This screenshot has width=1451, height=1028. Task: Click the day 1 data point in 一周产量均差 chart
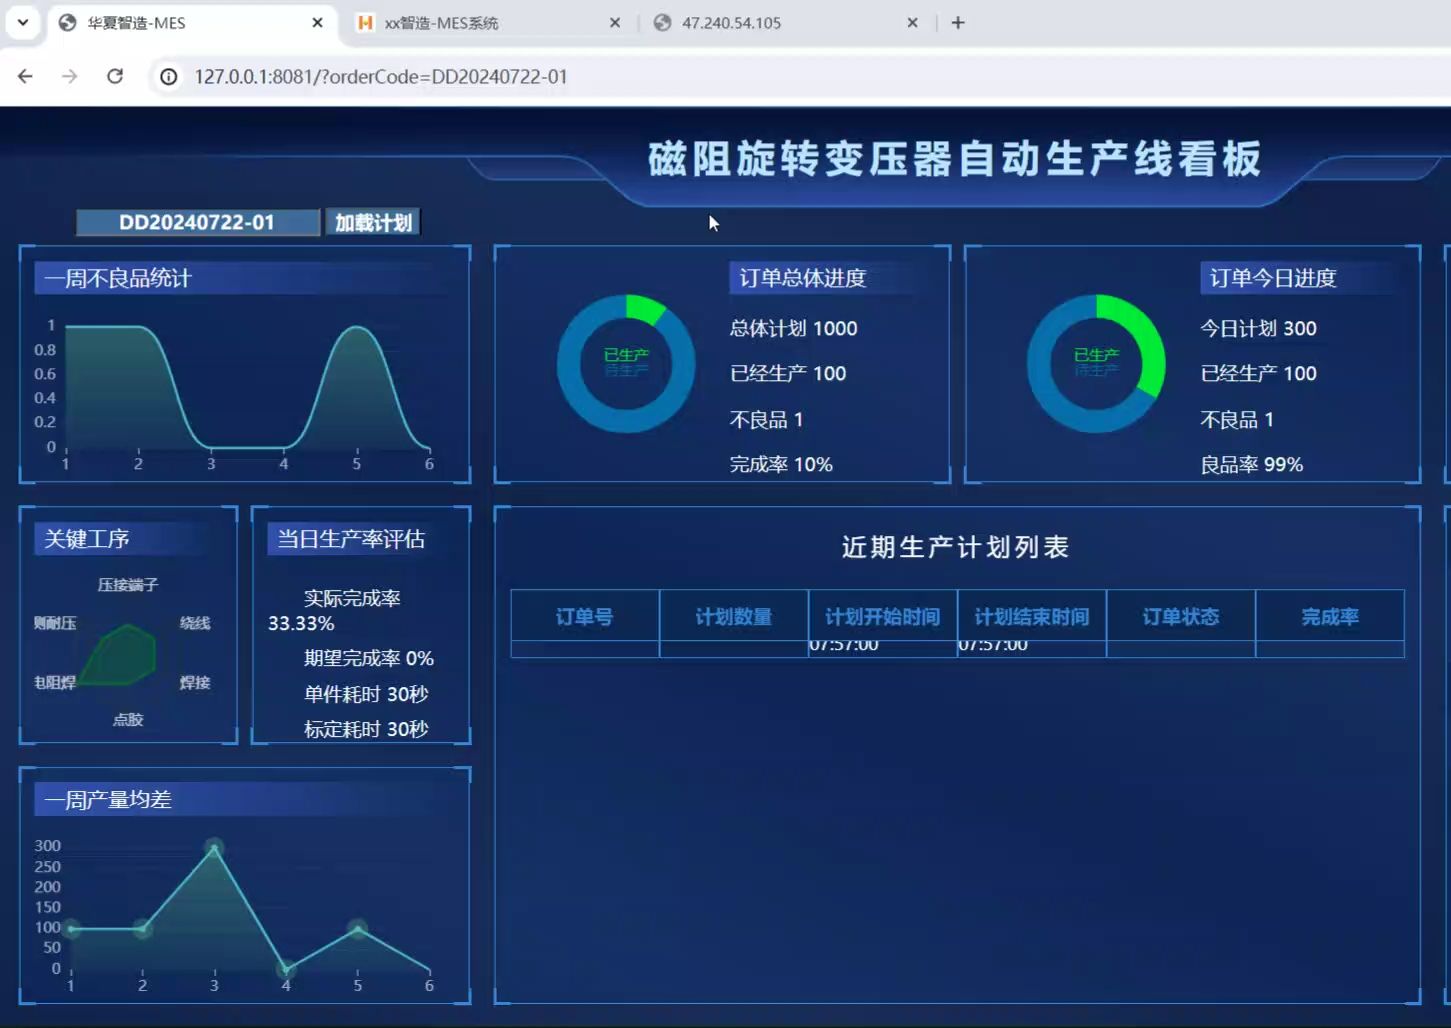click(71, 929)
